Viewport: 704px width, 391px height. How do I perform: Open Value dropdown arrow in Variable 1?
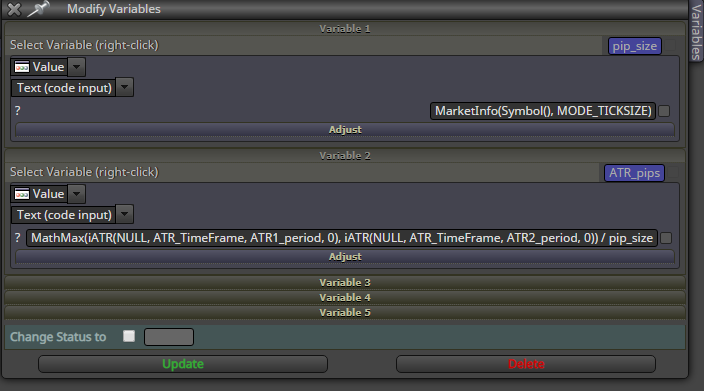pyautogui.click(x=76, y=67)
